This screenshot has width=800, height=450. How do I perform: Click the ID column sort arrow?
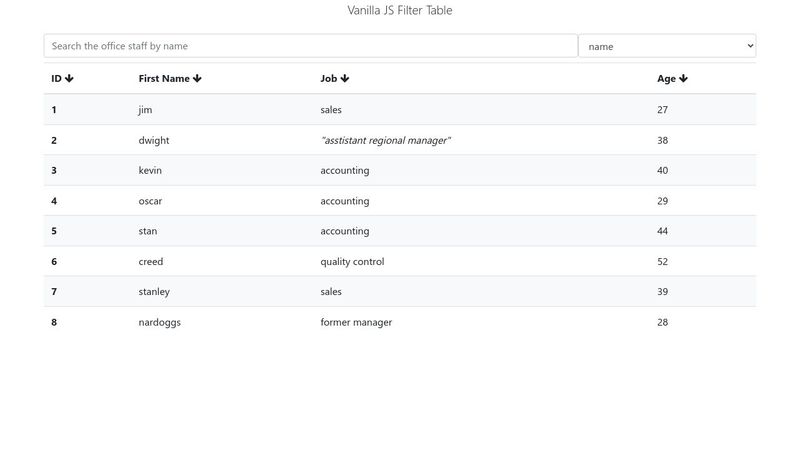pos(70,79)
